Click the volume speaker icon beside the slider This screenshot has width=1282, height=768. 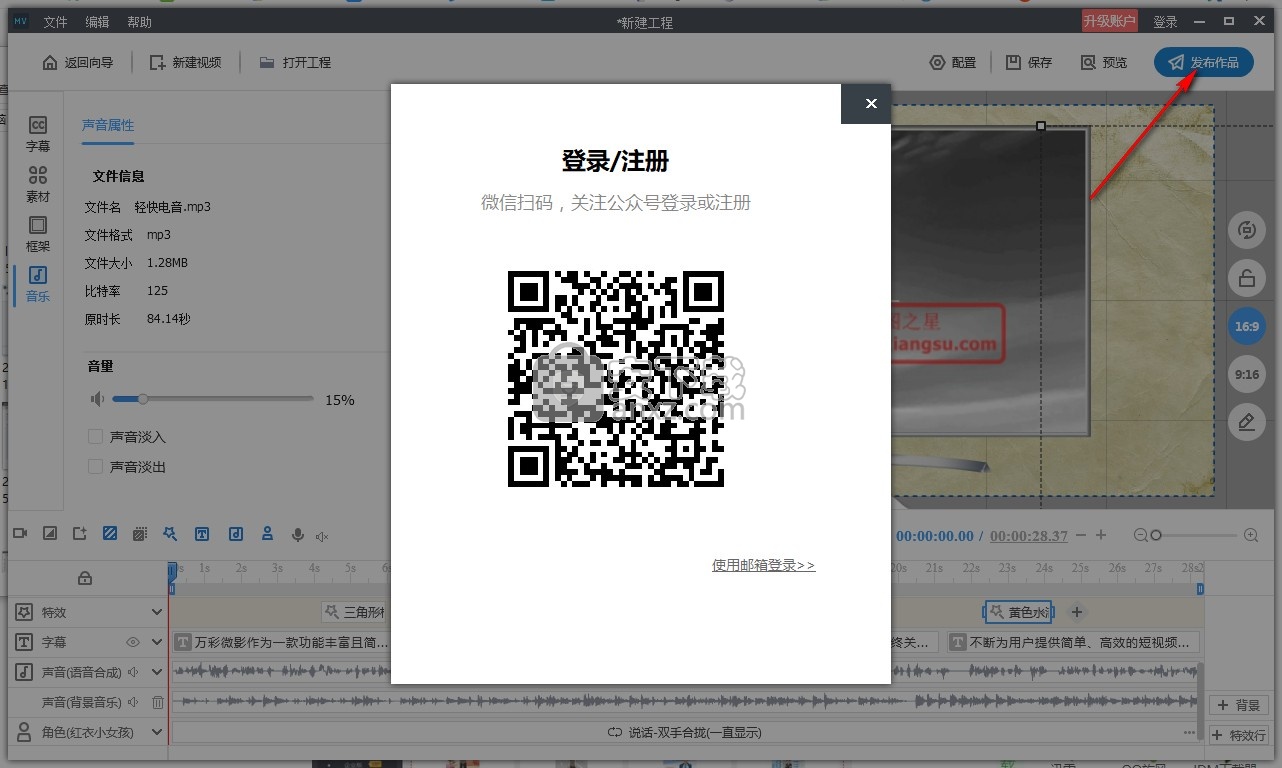pyautogui.click(x=97, y=399)
